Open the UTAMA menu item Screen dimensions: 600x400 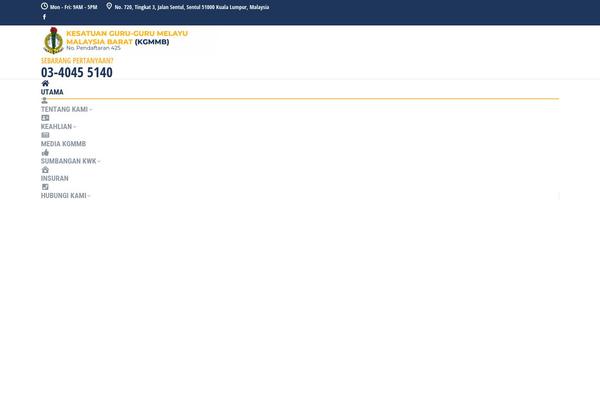(x=52, y=92)
